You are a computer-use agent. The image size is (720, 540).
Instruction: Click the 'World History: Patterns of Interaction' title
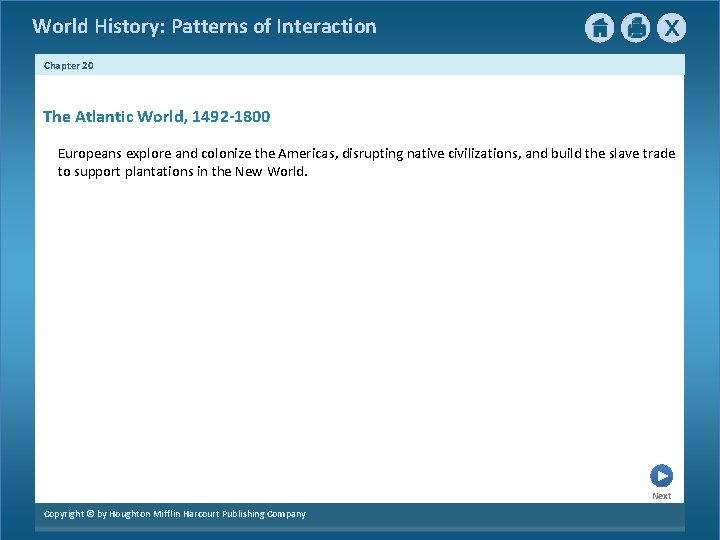pyautogui.click(x=204, y=26)
